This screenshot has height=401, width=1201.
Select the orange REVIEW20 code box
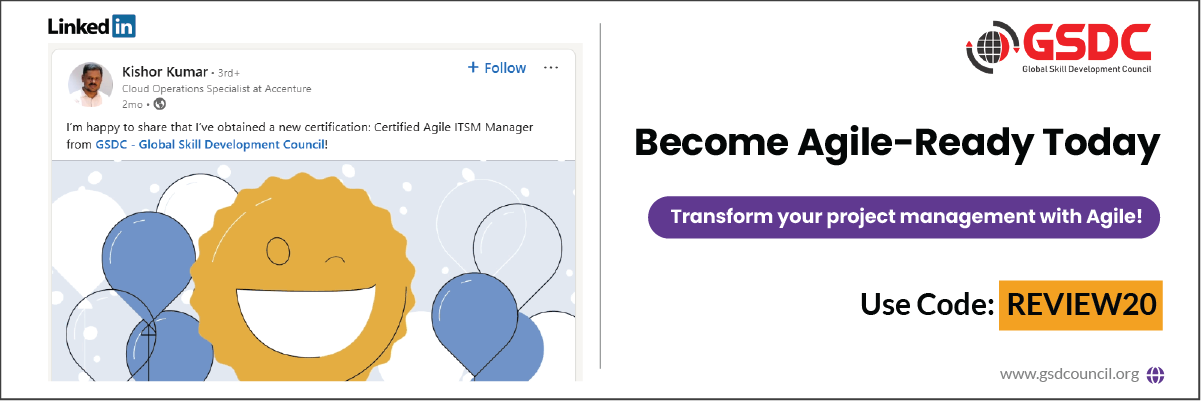tap(1080, 305)
